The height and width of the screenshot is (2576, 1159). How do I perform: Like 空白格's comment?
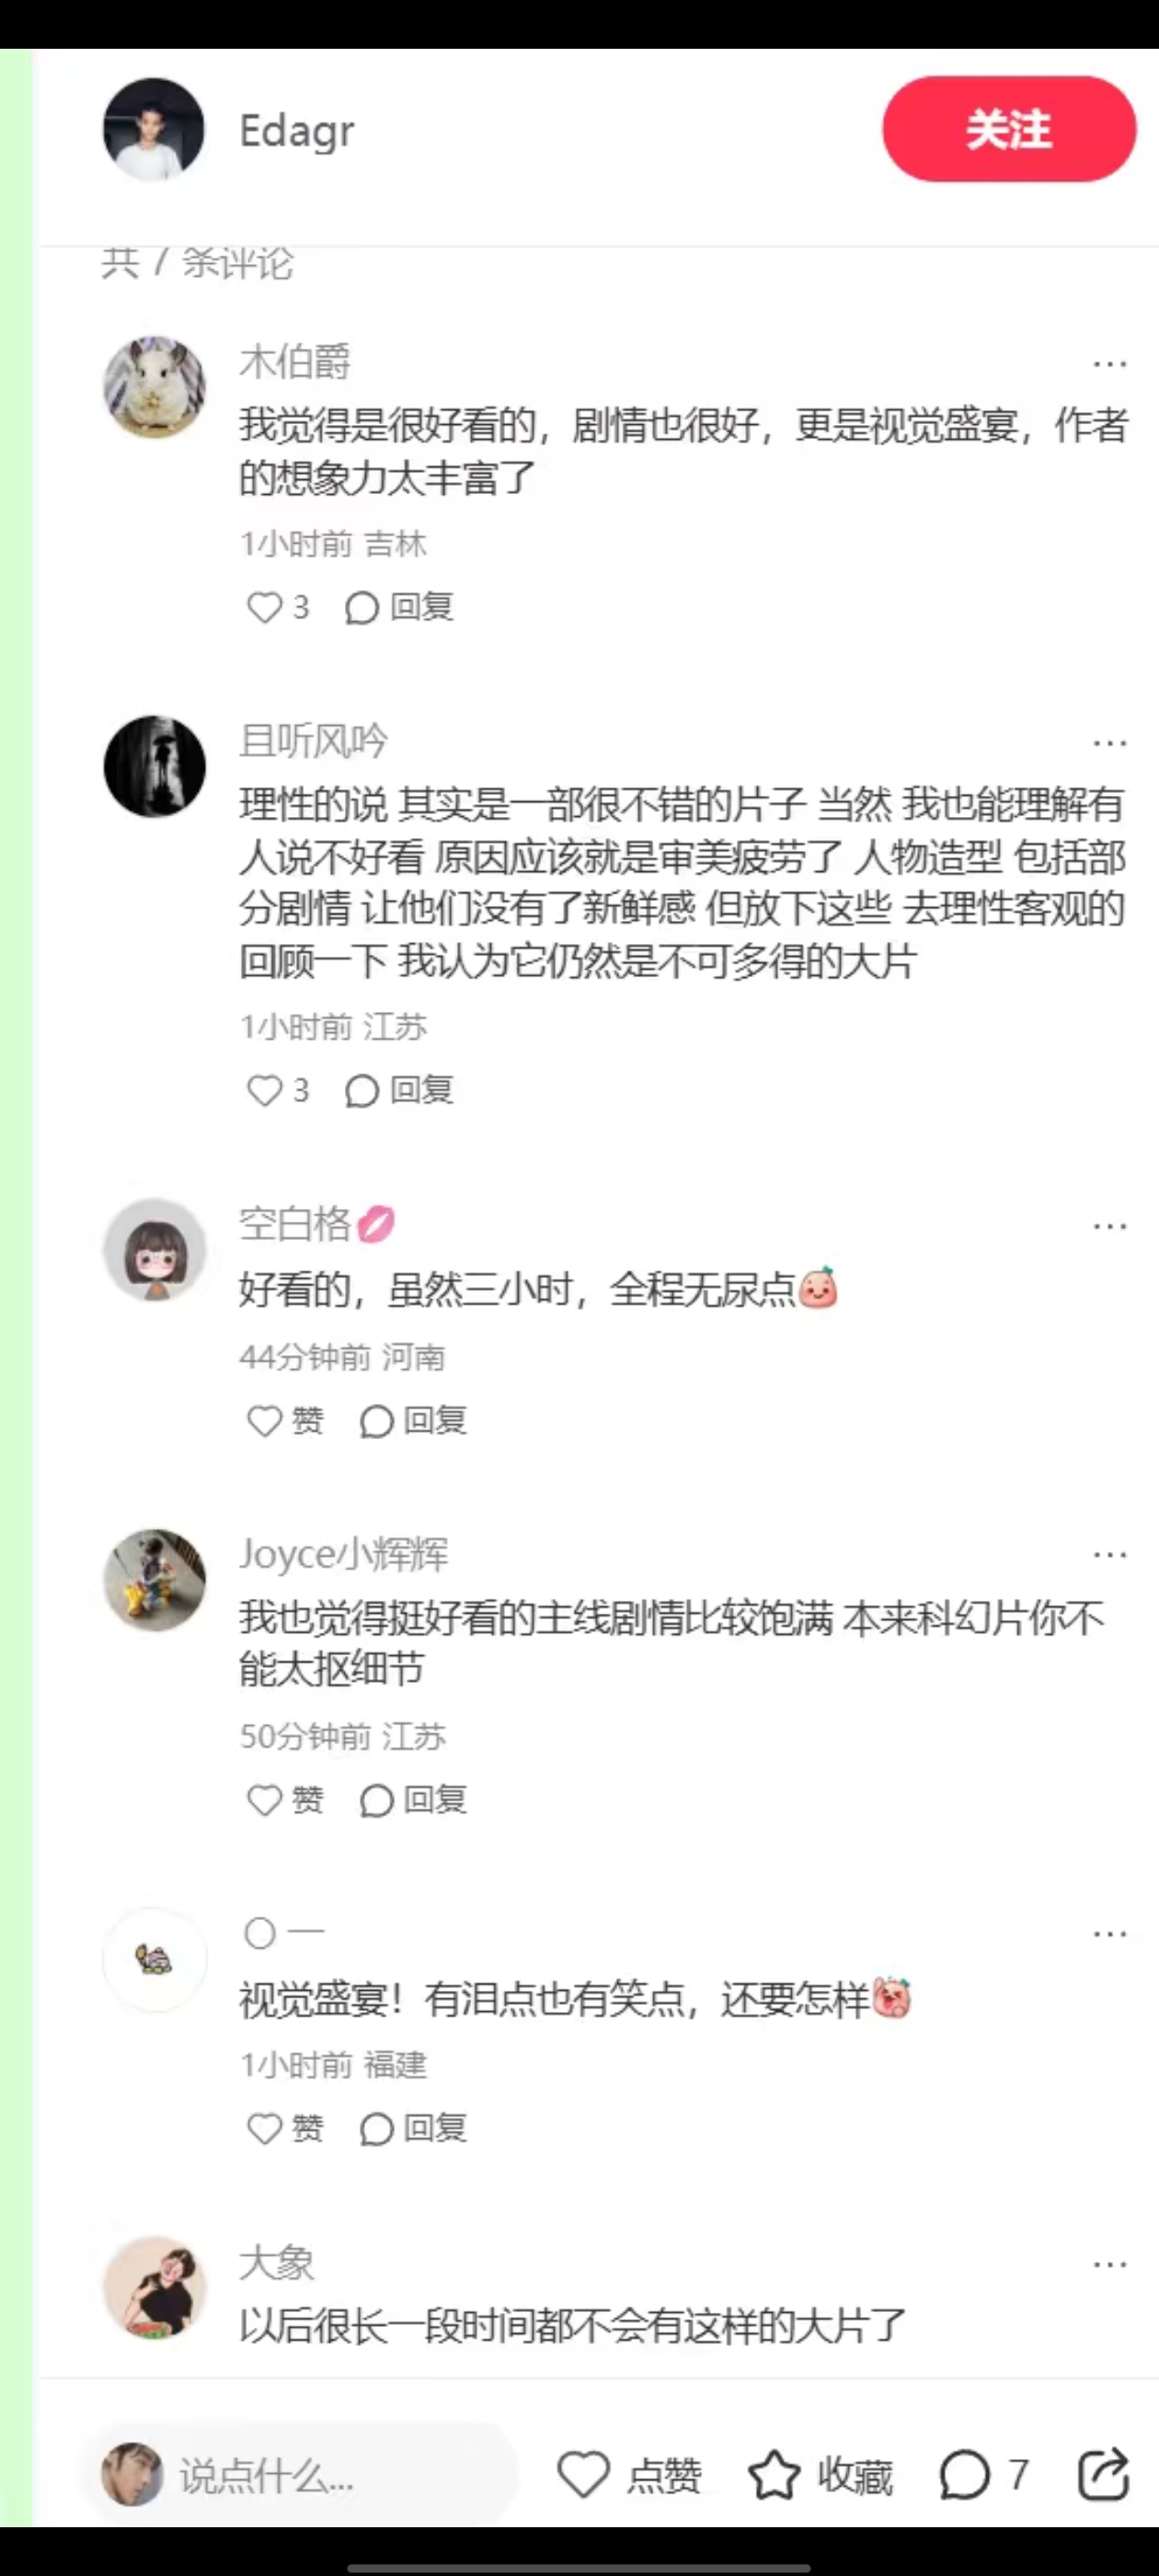click(285, 1420)
